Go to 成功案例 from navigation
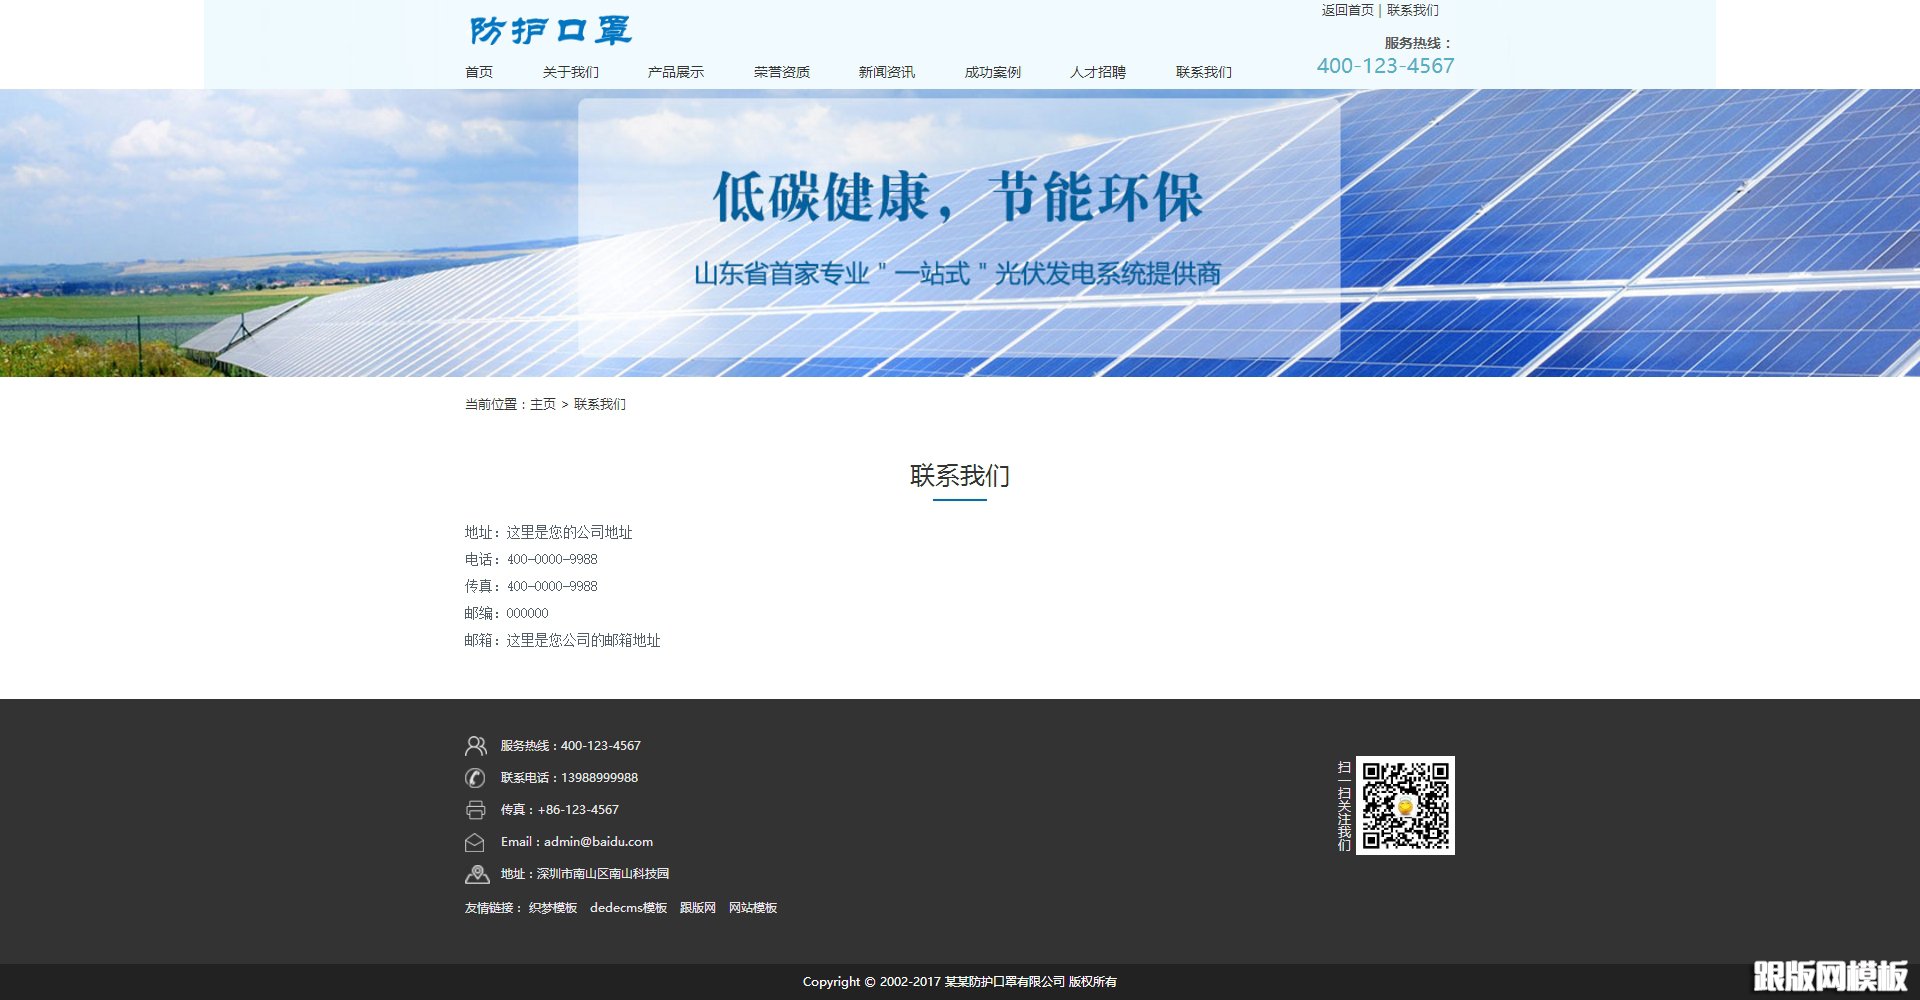Image resolution: width=1920 pixels, height=1000 pixels. [x=994, y=71]
